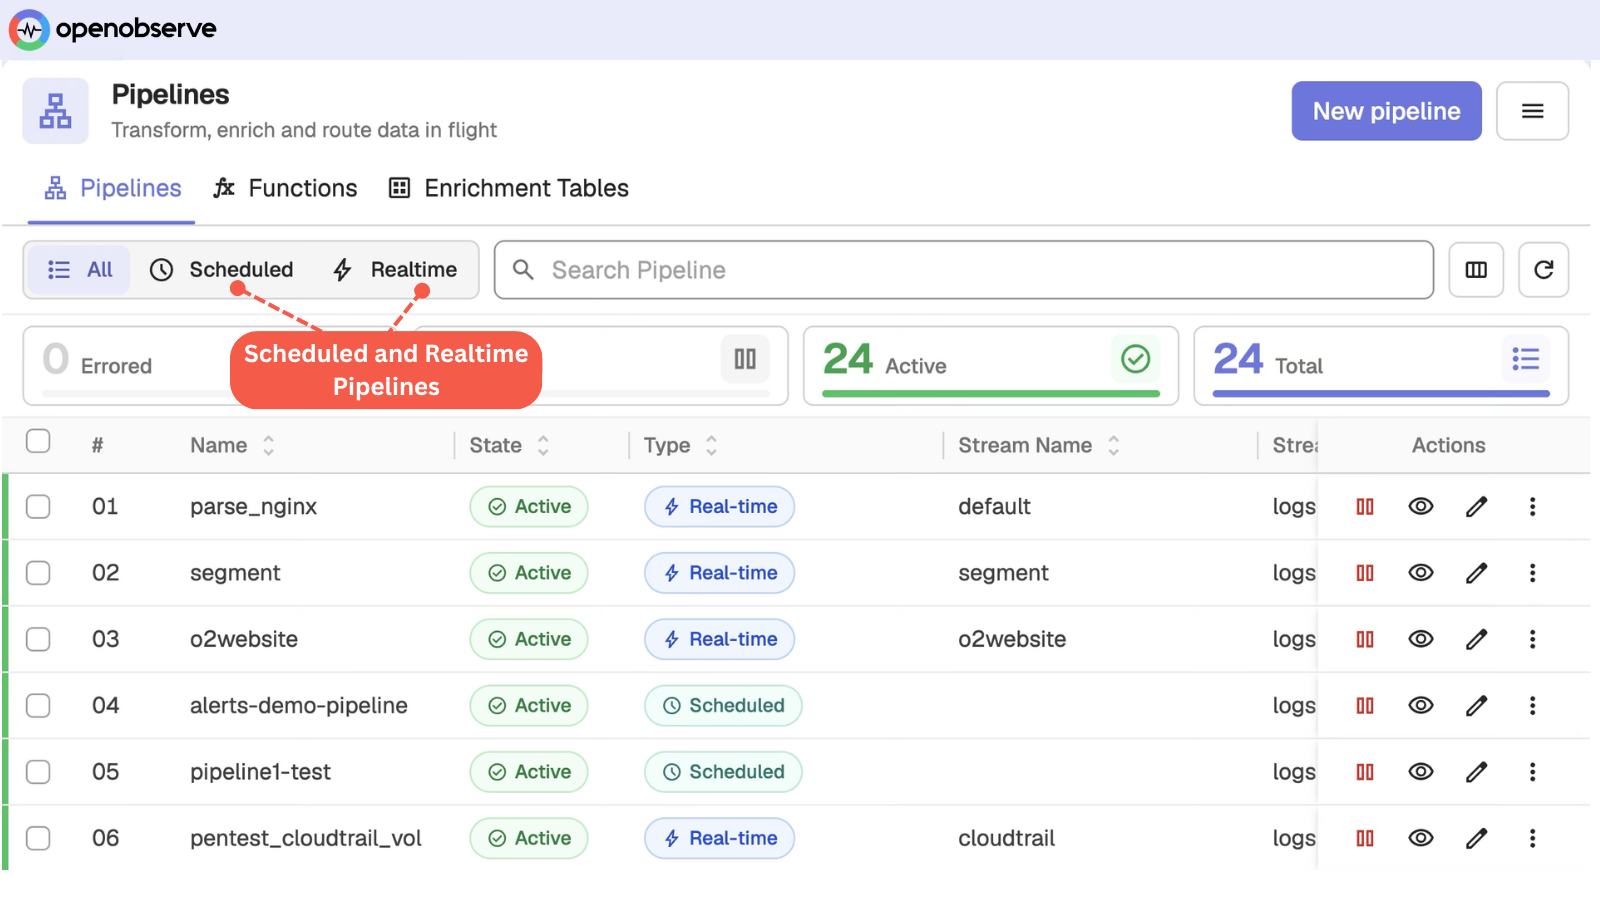Refresh the pipeline list

click(1543, 270)
